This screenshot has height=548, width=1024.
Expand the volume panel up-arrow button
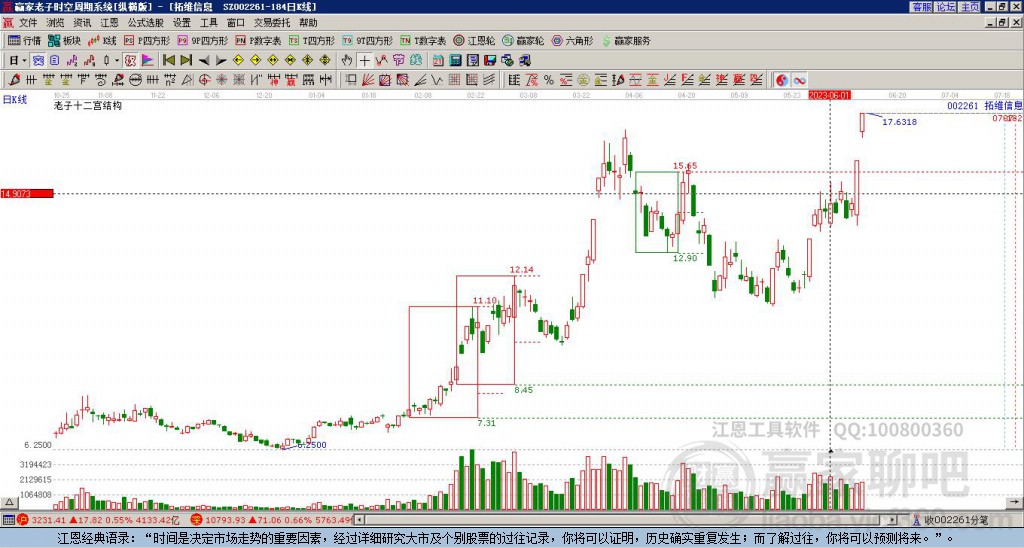point(9,502)
